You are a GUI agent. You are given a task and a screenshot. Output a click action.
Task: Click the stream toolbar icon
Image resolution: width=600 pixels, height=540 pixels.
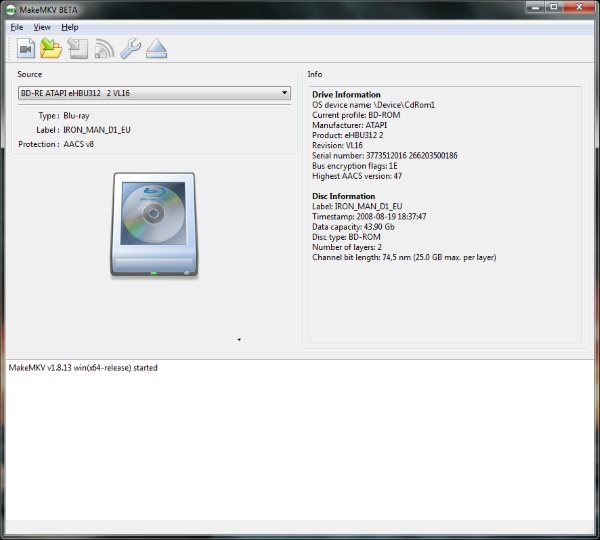point(104,49)
